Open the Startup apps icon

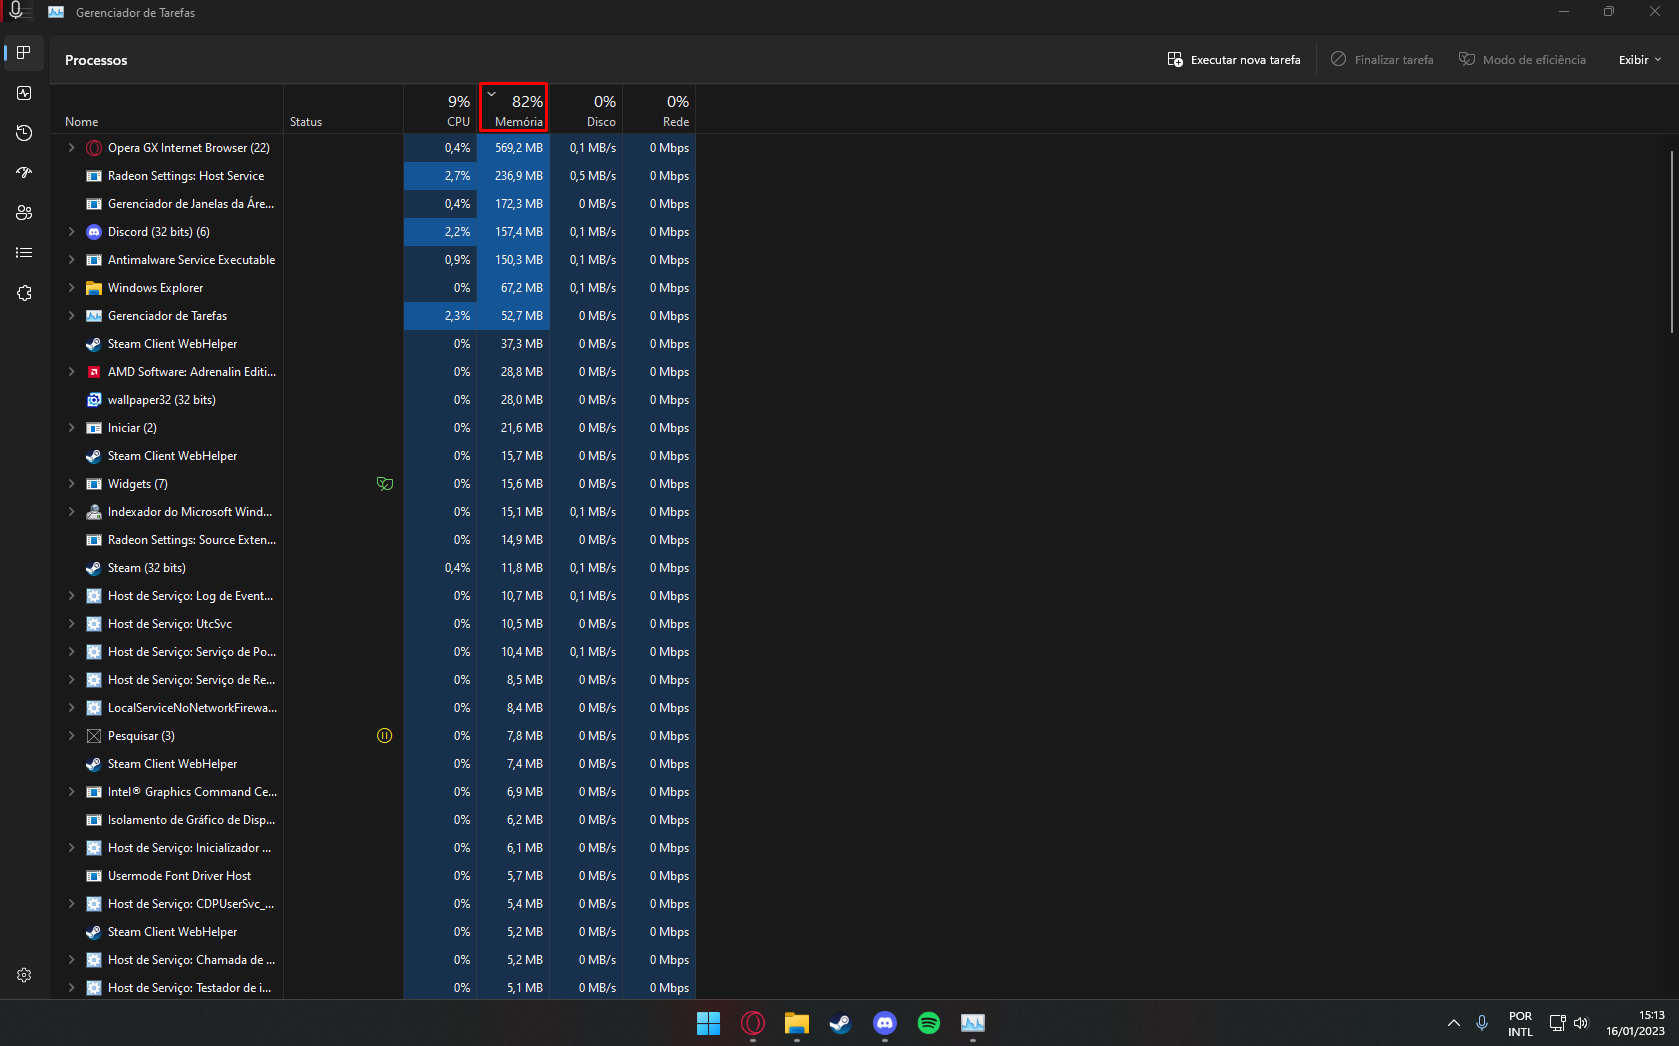tap(24, 173)
